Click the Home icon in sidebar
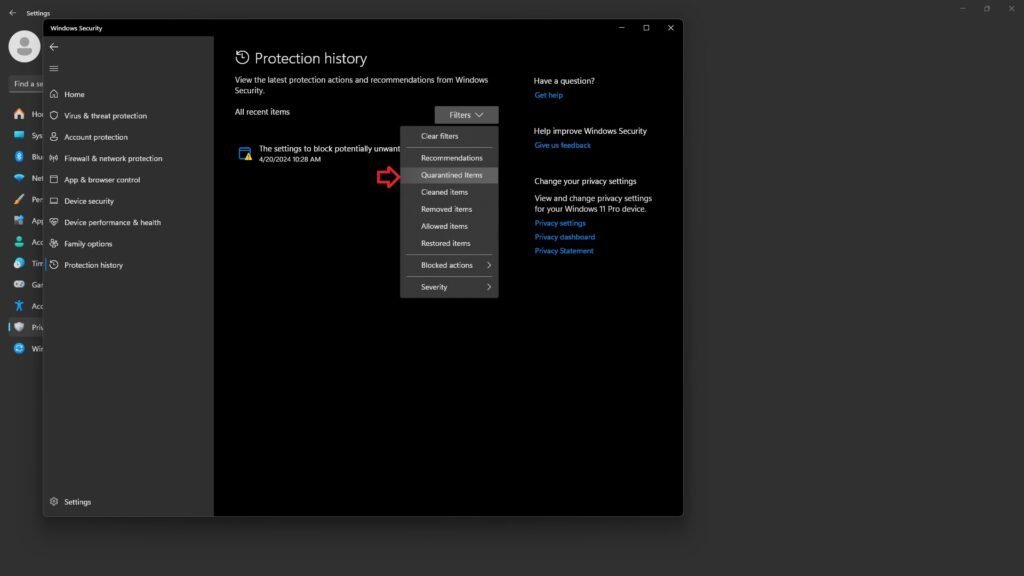Screen dimensions: 1024x576 [54, 94]
